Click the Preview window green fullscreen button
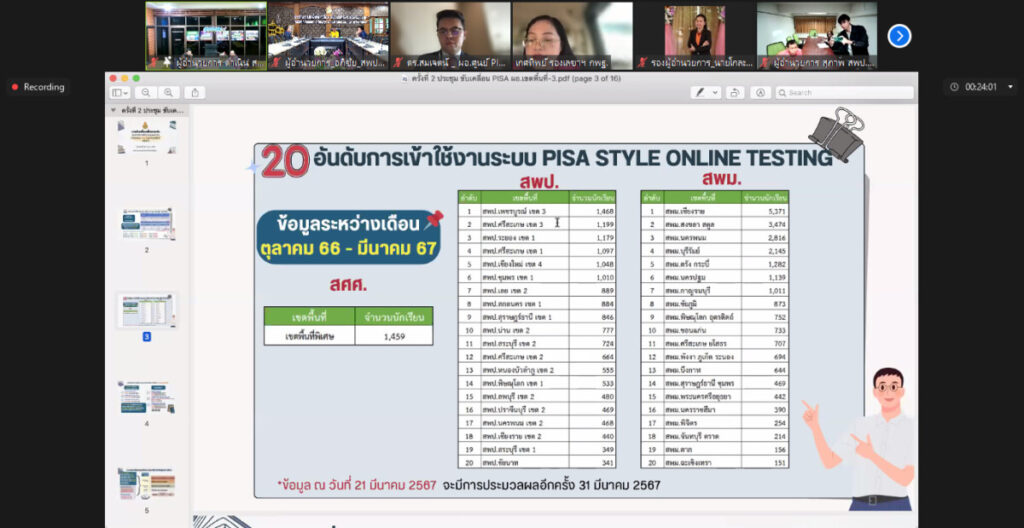Screen dimensions: 1024x528 [136, 78]
